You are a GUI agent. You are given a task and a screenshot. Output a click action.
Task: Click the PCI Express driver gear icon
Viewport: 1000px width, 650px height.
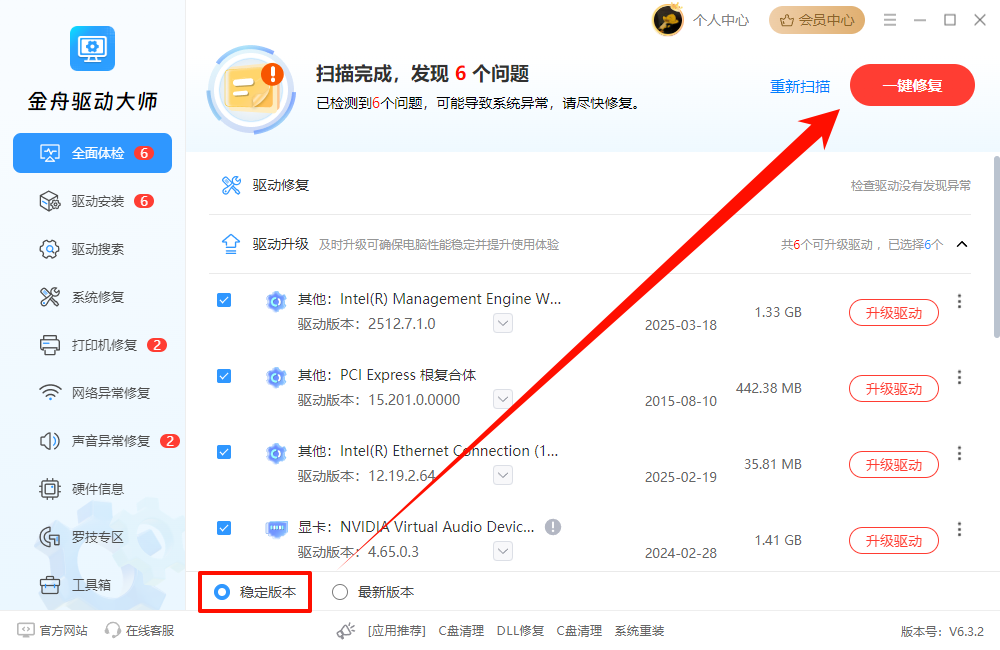(x=276, y=377)
